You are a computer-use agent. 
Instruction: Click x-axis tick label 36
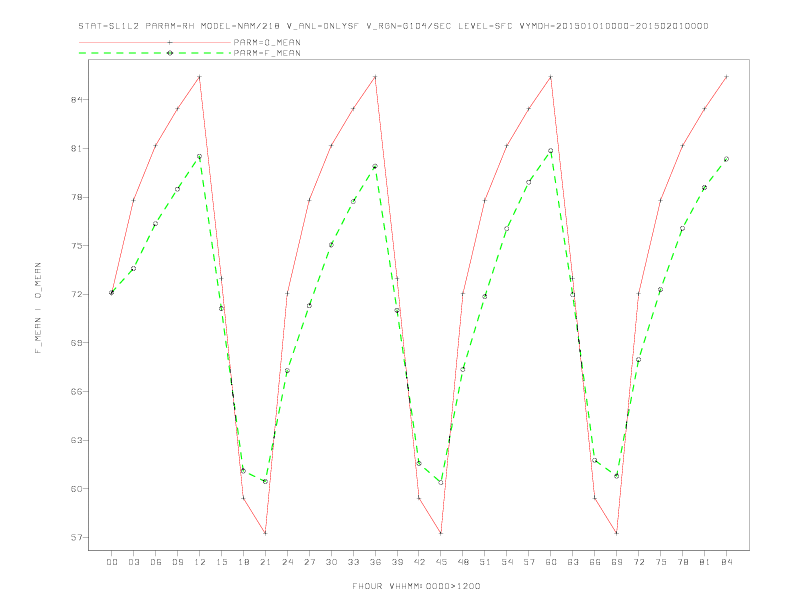(375, 562)
